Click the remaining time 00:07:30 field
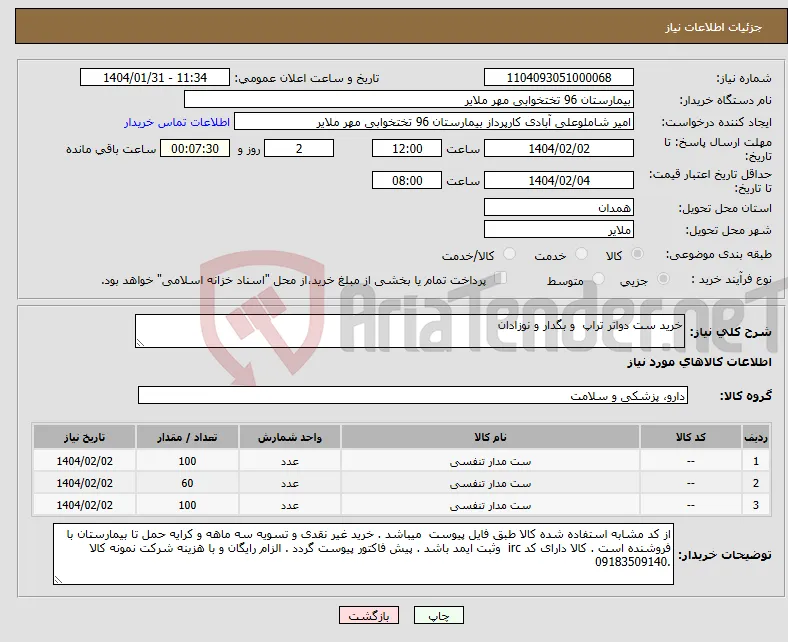Screen dimensions: 788x642 (195, 148)
